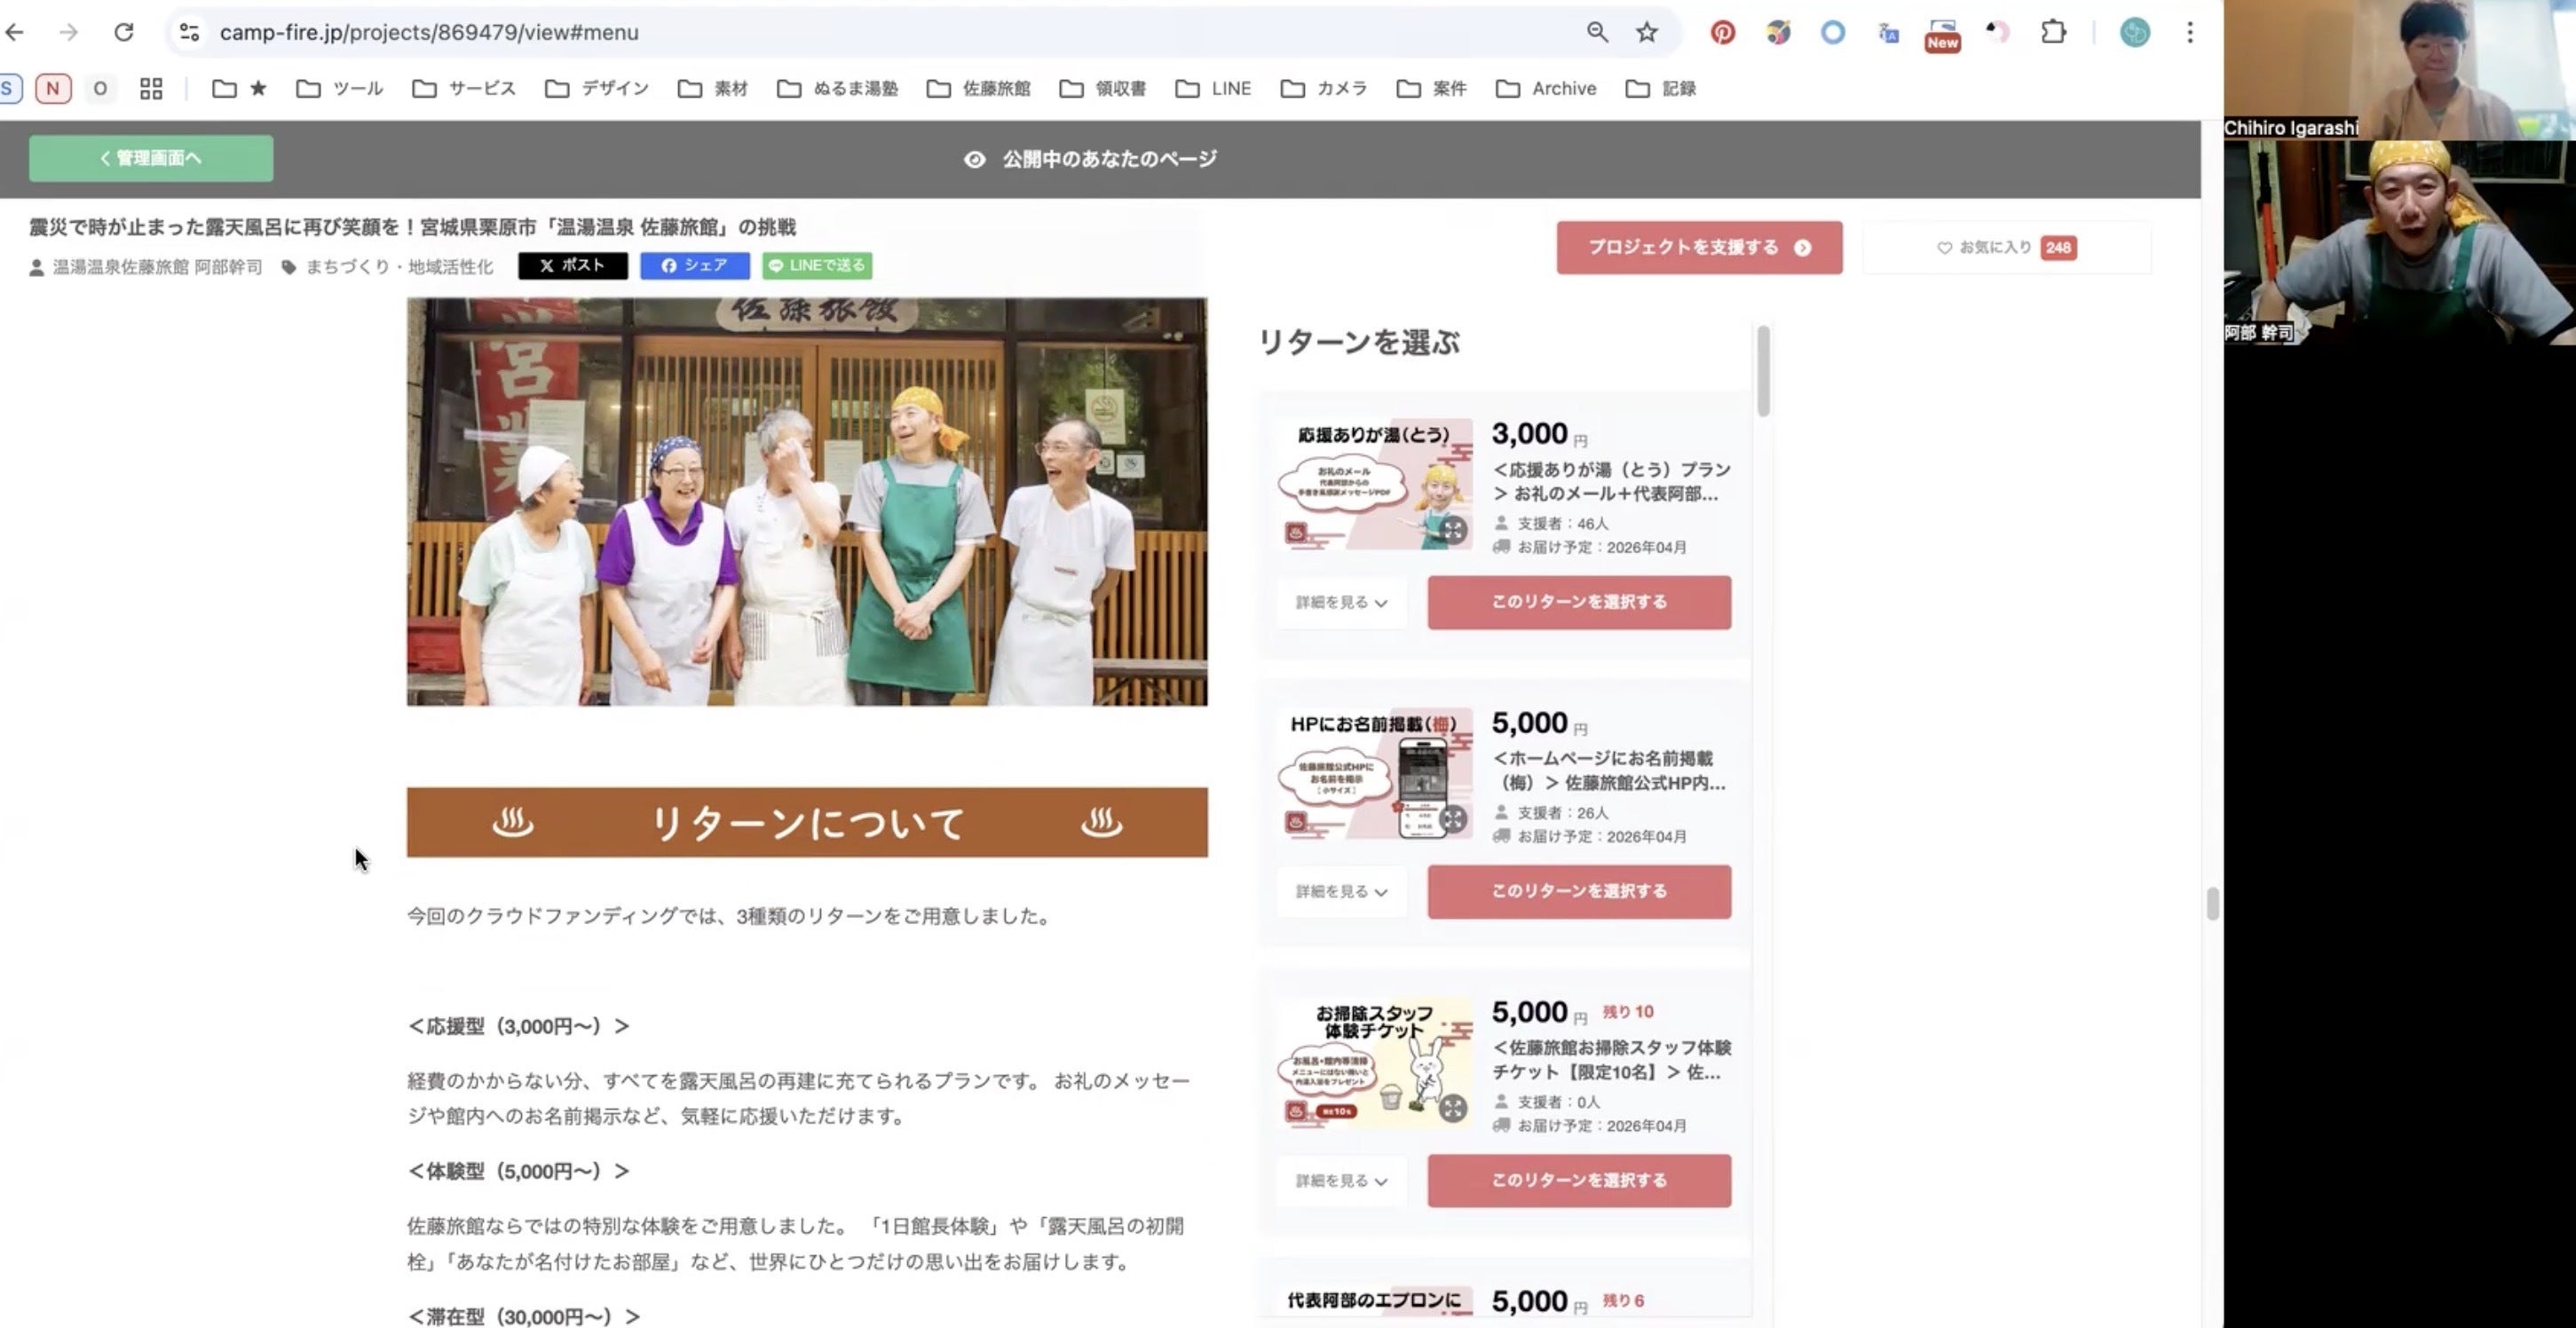This screenshot has width=2576, height=1328.
Task: Open site information toggle in address bar
Action: click(x=189, y=32)
